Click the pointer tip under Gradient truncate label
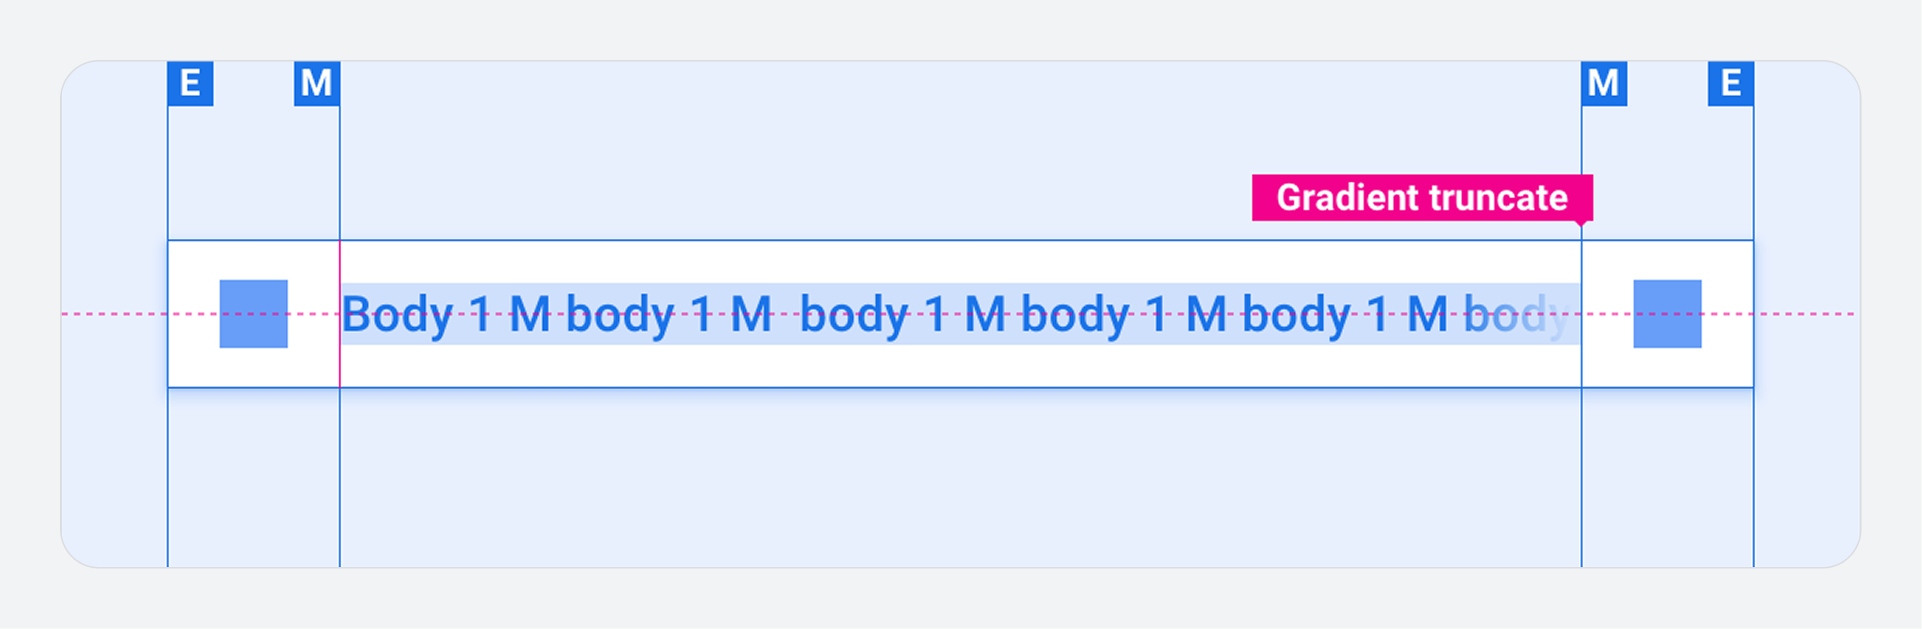The height and width of the screenshot is (629, 1922). click(x=1581, y=224)
